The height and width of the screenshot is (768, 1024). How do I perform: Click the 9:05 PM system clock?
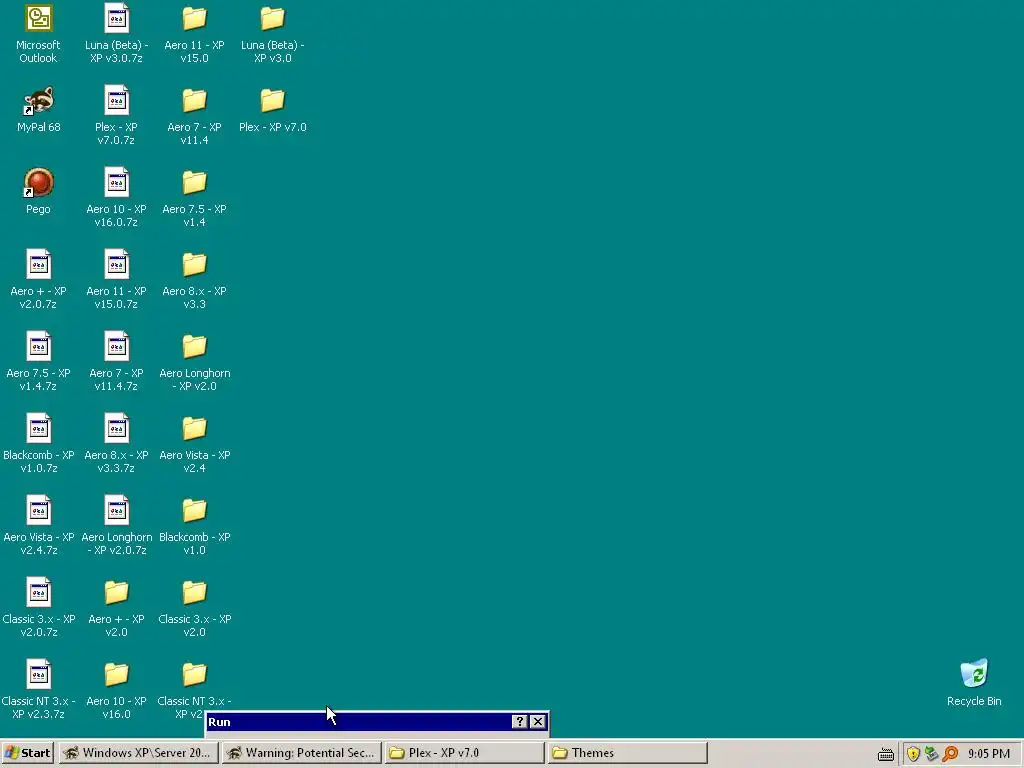(x=989, y=754)
